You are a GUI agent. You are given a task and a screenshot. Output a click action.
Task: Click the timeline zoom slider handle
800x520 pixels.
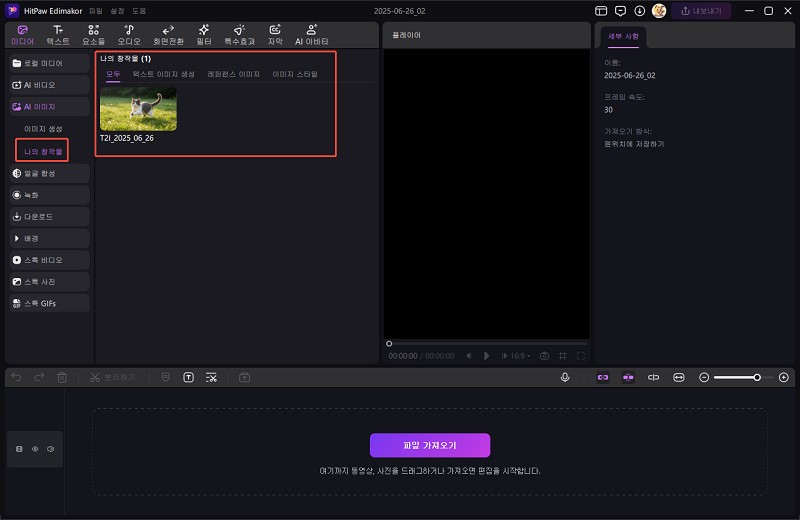[x=757, y=377]
